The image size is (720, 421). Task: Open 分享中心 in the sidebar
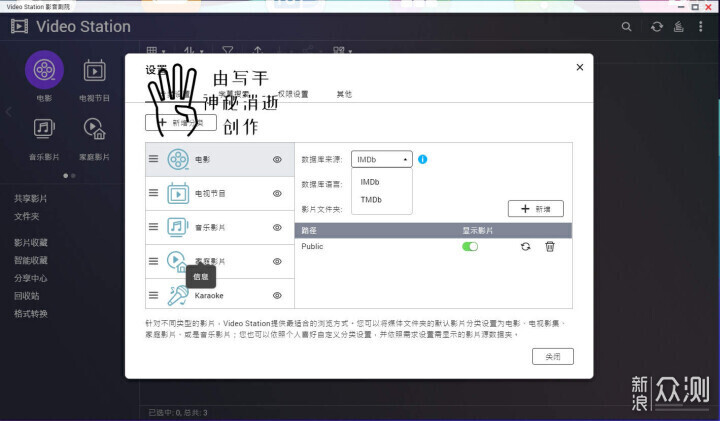tap(30, 278)
